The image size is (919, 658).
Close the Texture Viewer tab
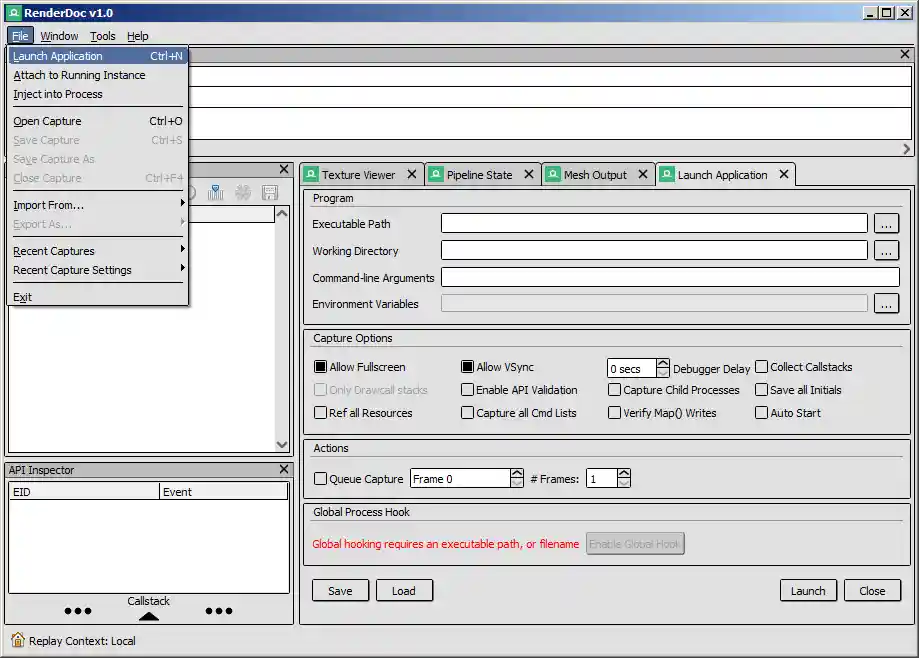click(x=411, y=174)
